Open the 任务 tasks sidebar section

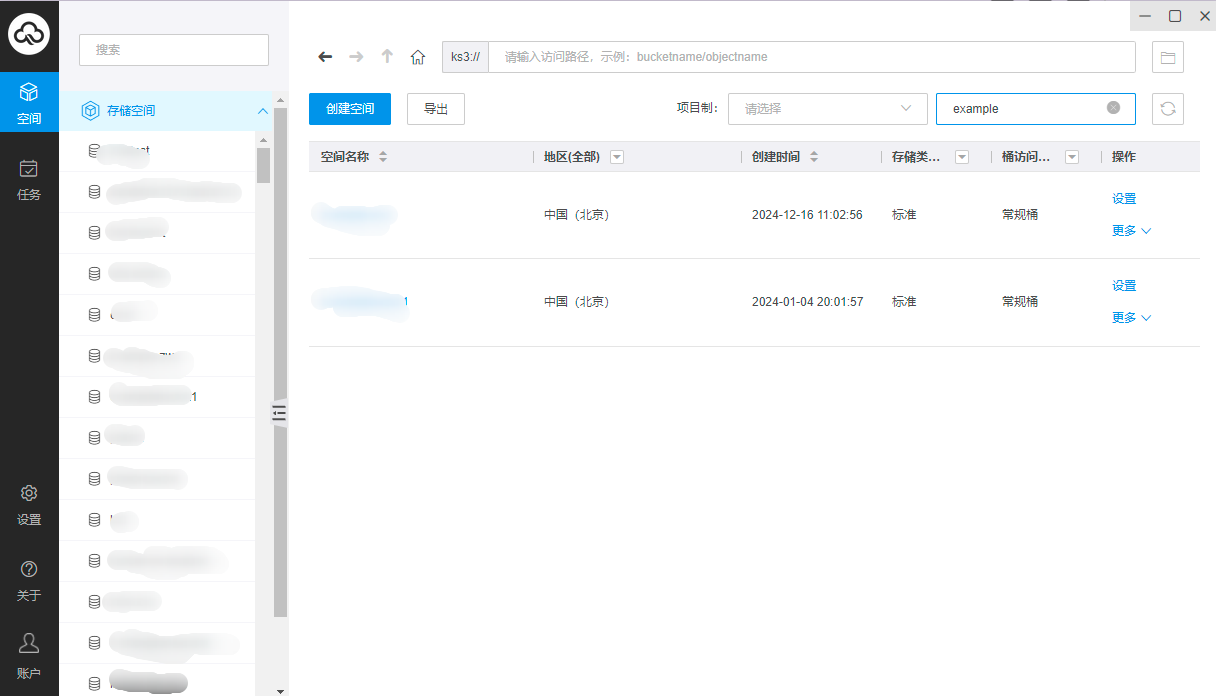(x=29, y=179)
